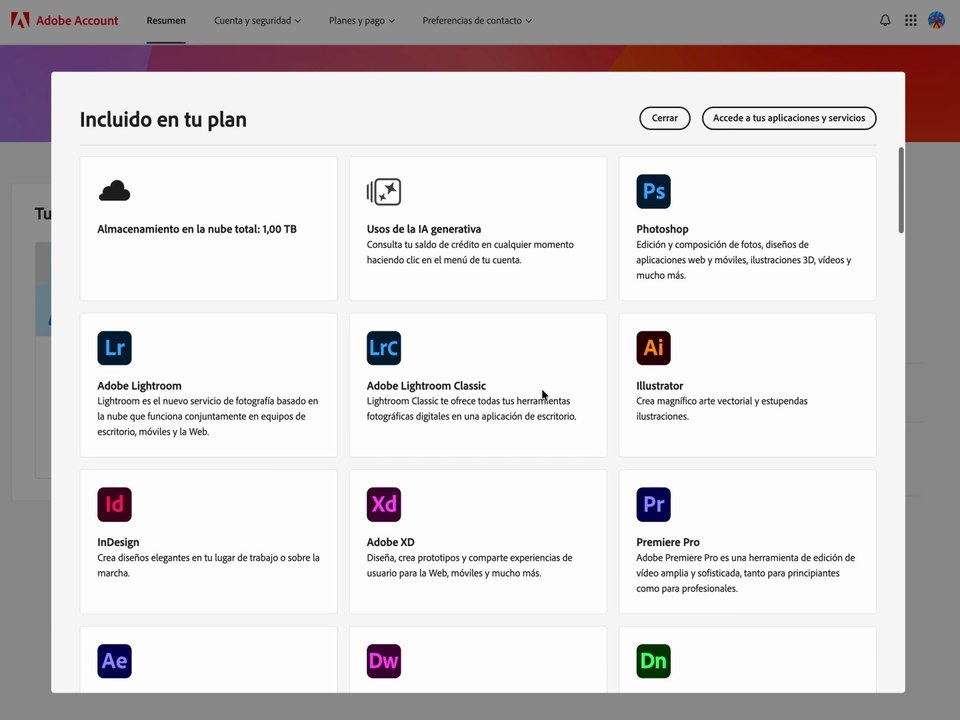Image resolution: width=960 pixels, height=720 pixels.
Task: Click the Photoshop title text
Action: [x=662, y=229]
